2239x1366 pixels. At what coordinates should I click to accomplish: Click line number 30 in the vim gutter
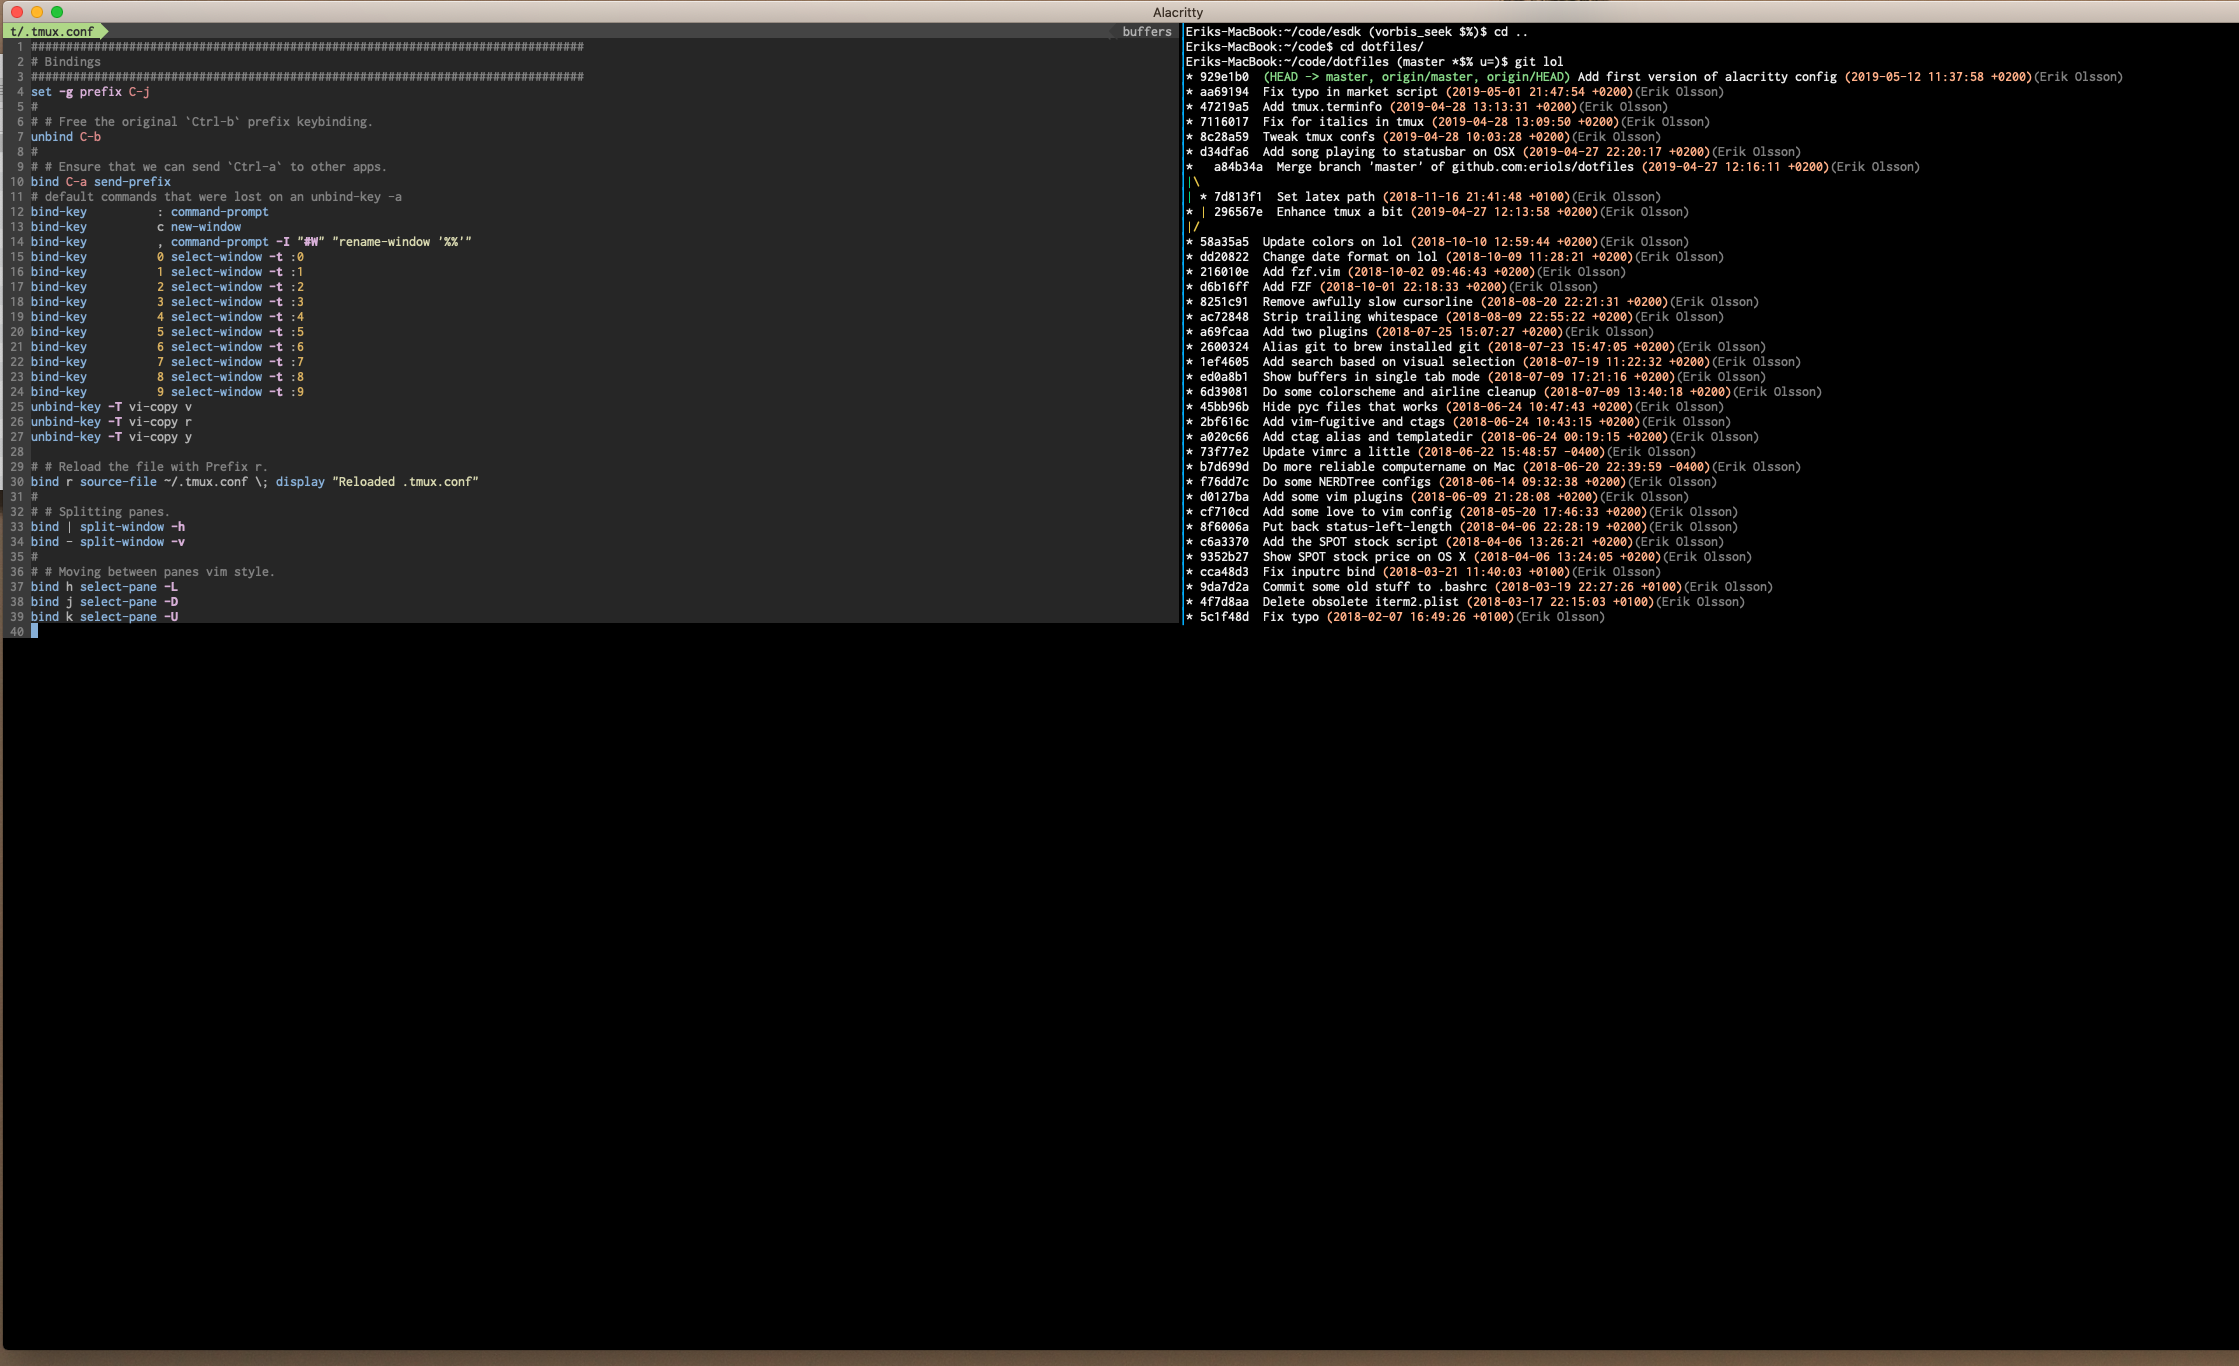[x=16, y=481]
